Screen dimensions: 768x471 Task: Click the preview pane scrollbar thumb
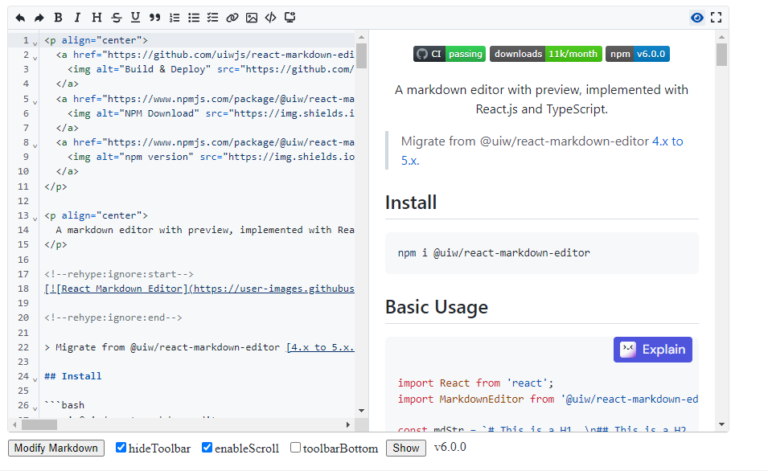pos(721,54)
